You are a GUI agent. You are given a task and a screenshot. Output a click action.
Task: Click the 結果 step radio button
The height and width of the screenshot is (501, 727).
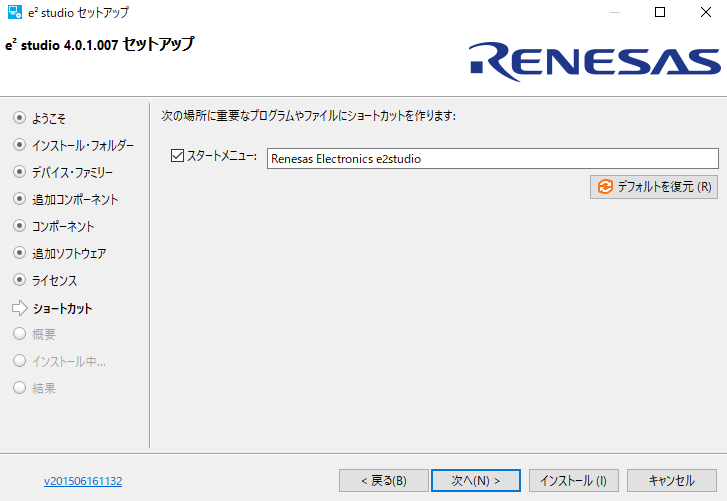pos(19,387)
